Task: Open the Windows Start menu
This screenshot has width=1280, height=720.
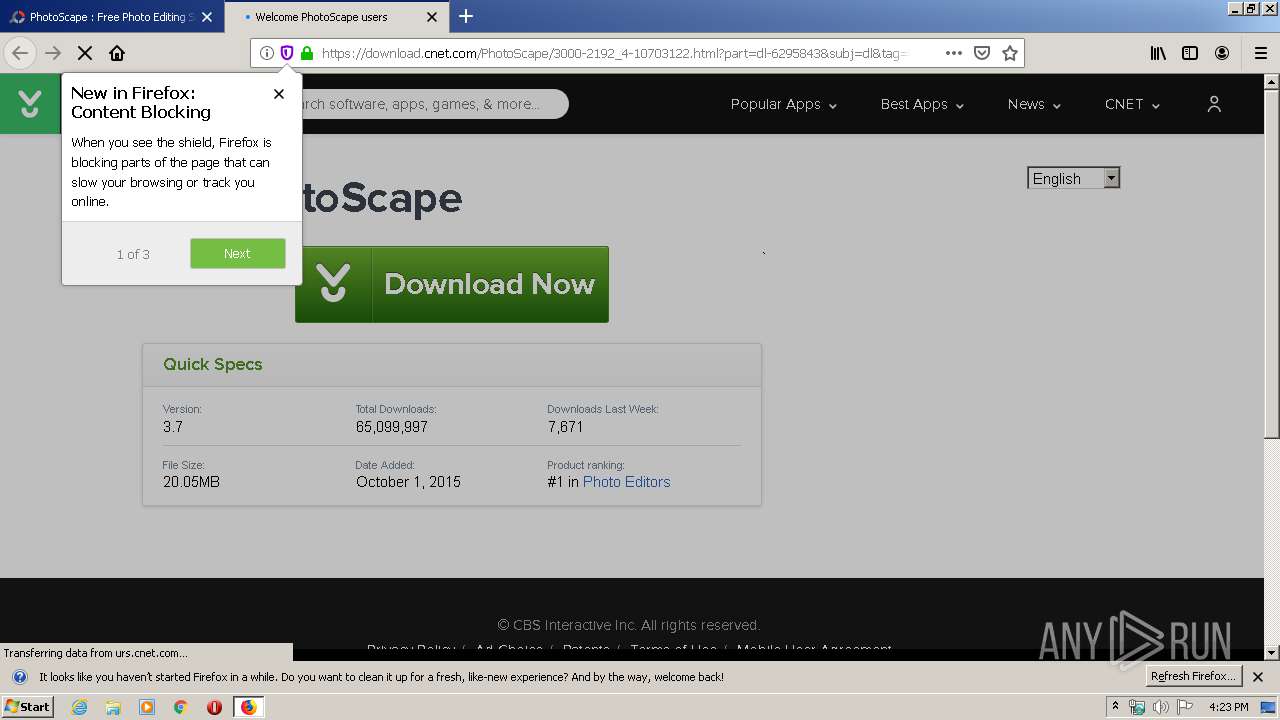Action: click(27, 707)
